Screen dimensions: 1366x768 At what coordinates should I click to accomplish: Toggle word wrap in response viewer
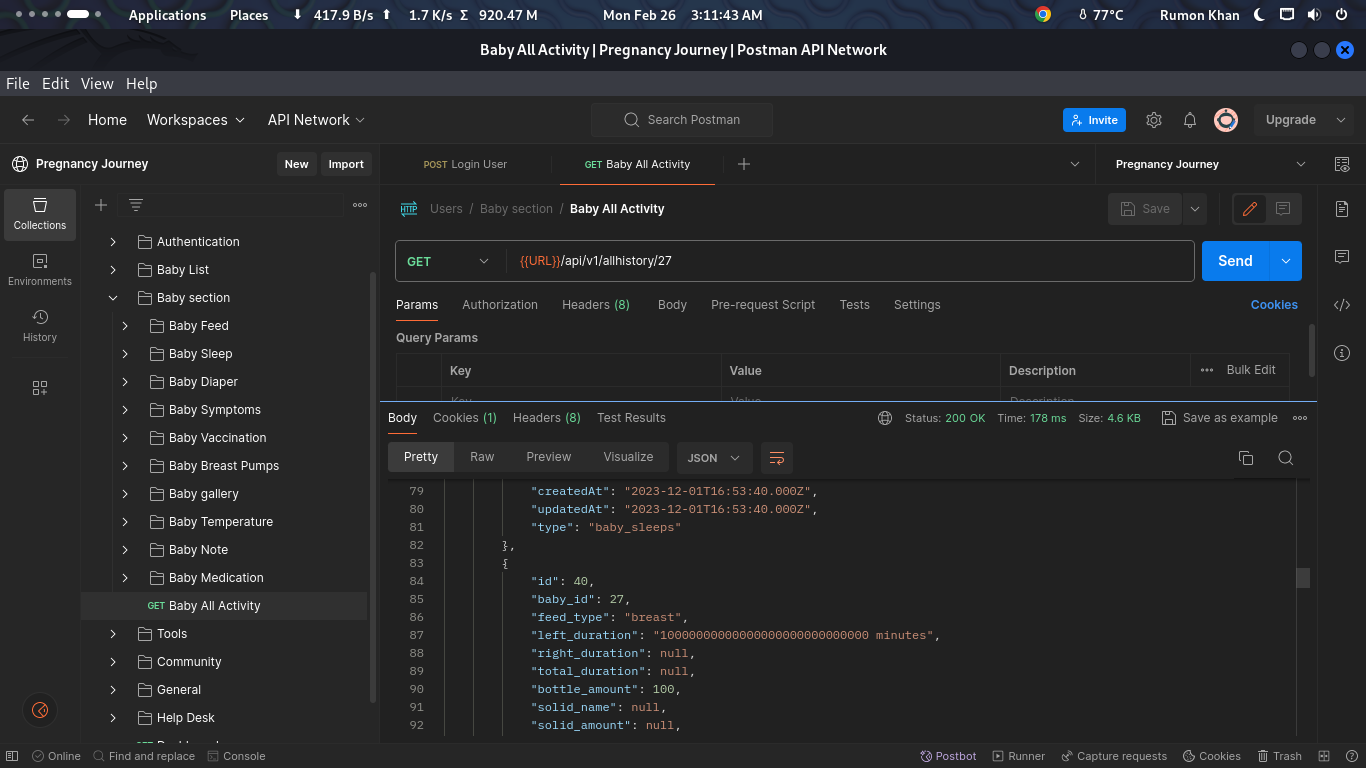click(776, 458)
